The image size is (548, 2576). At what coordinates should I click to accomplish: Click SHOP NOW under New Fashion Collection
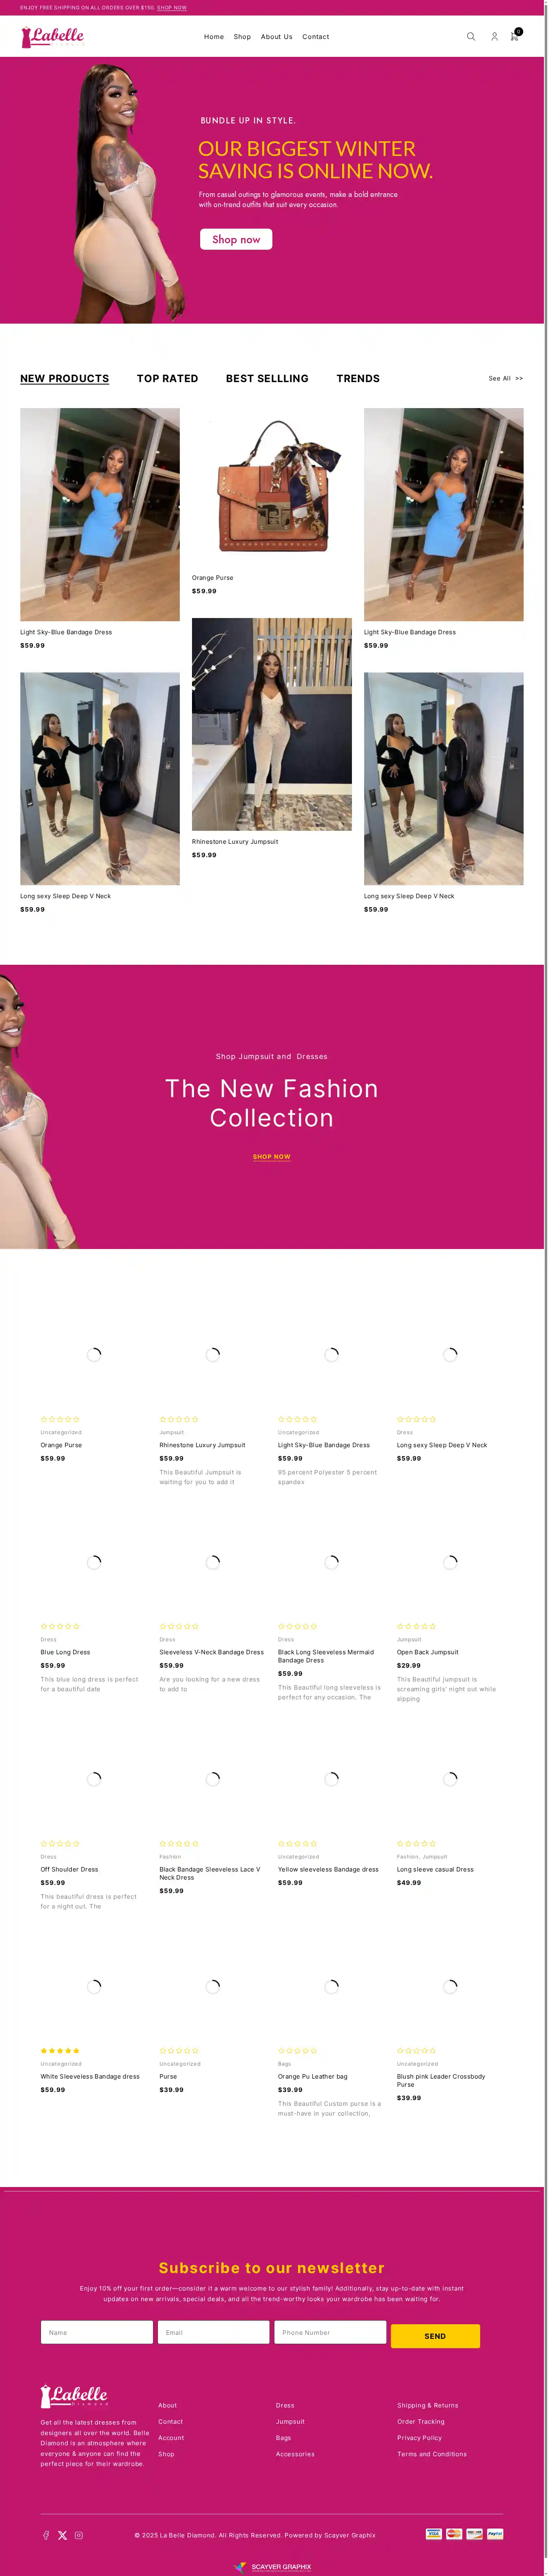pos(272,1157)
